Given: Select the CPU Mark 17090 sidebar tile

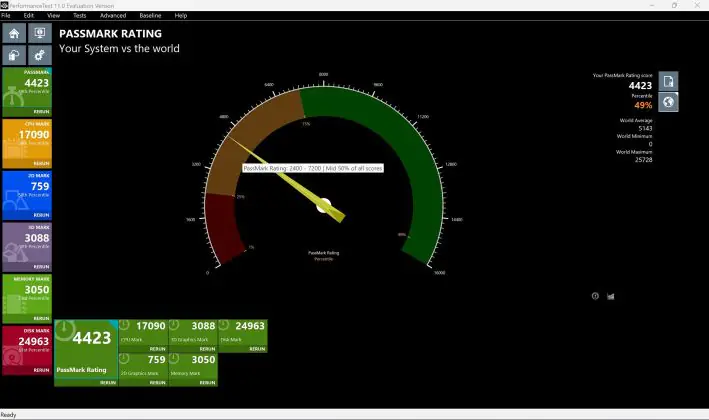Looking at the screenshot, I should coord(27,144).
